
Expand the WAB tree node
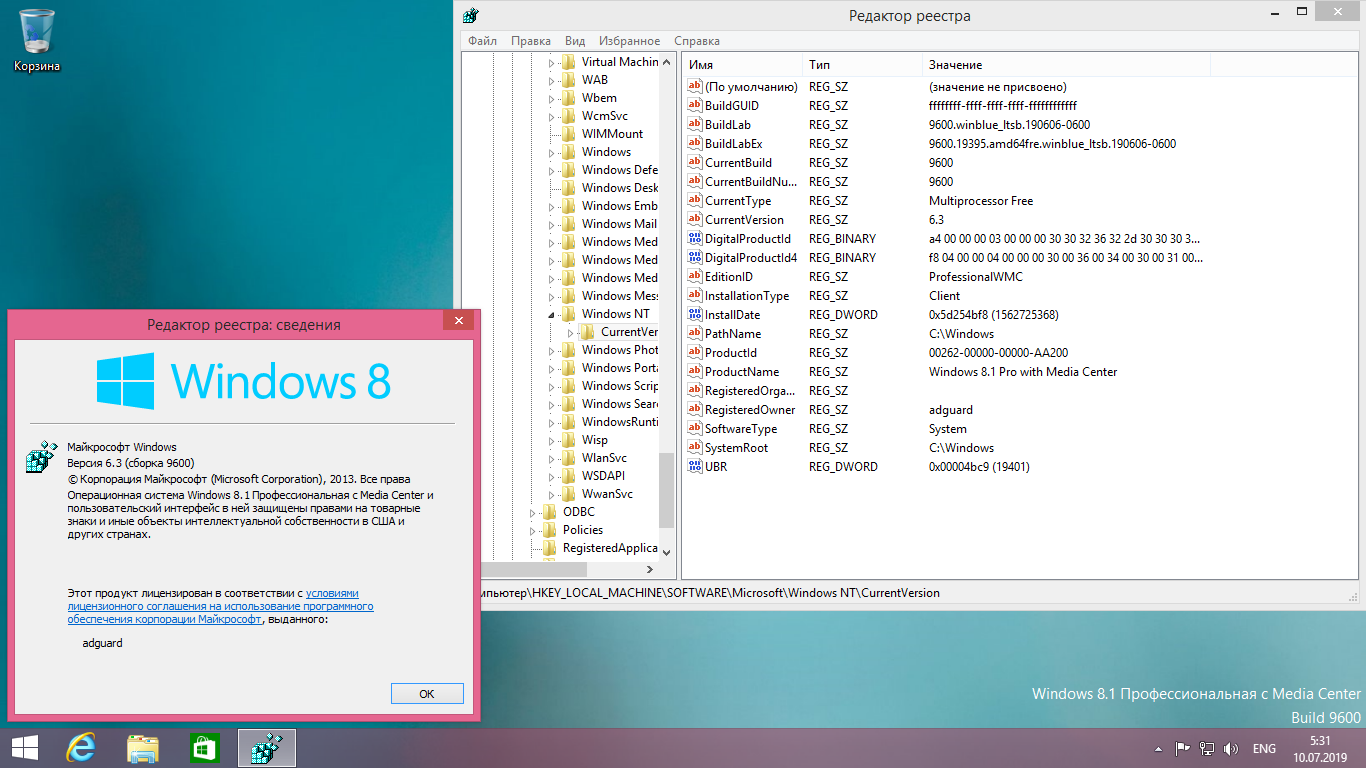pyautogui.click(x=551, y=80)
